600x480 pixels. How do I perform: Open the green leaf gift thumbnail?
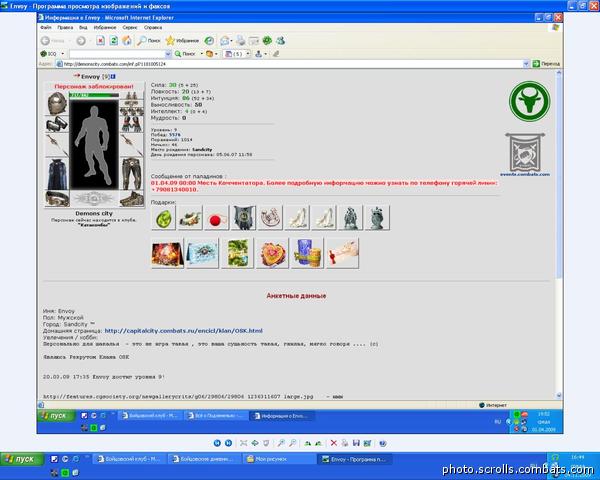pyautogui.click(x=163, y=218)
